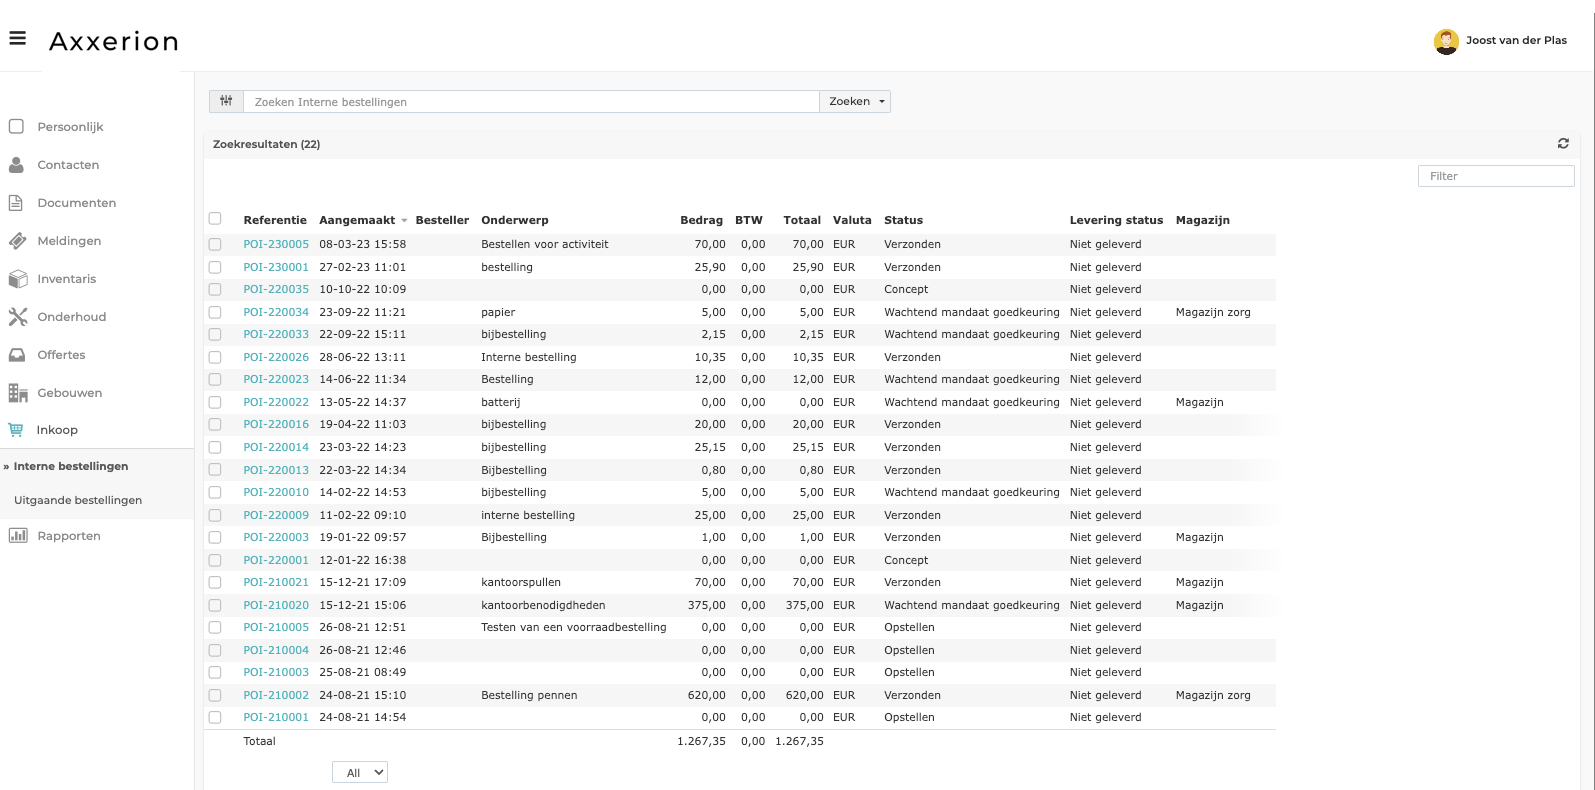Open Onderhoud via its tools icon
Screen dimensions: 1595x790
pyautogui.click(x=17, y=317)
